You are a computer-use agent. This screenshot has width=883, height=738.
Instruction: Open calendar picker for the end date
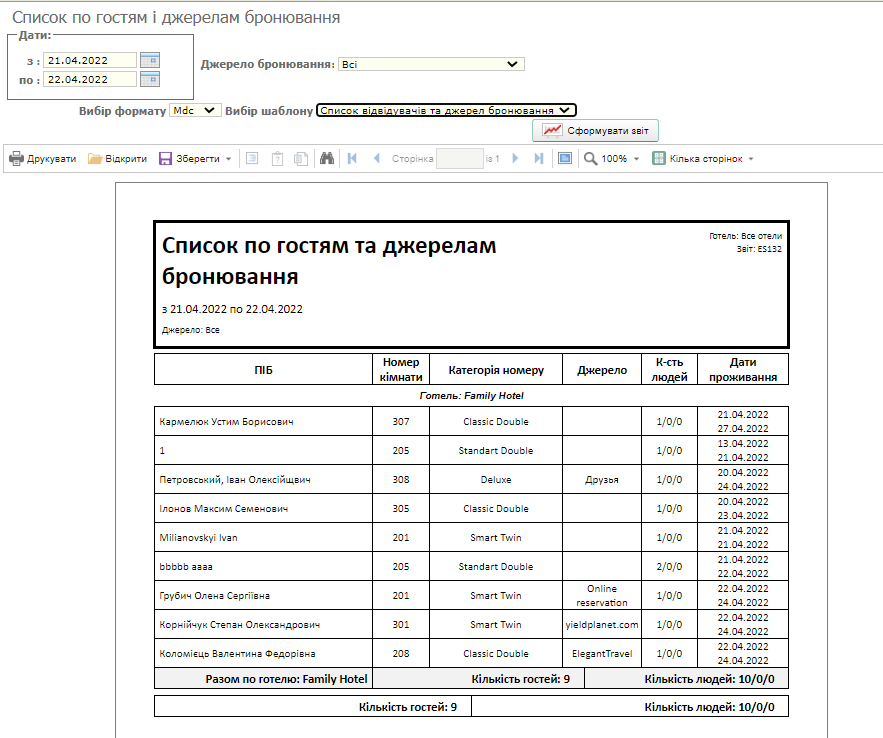pyautogui.click(x=150, y=80)
